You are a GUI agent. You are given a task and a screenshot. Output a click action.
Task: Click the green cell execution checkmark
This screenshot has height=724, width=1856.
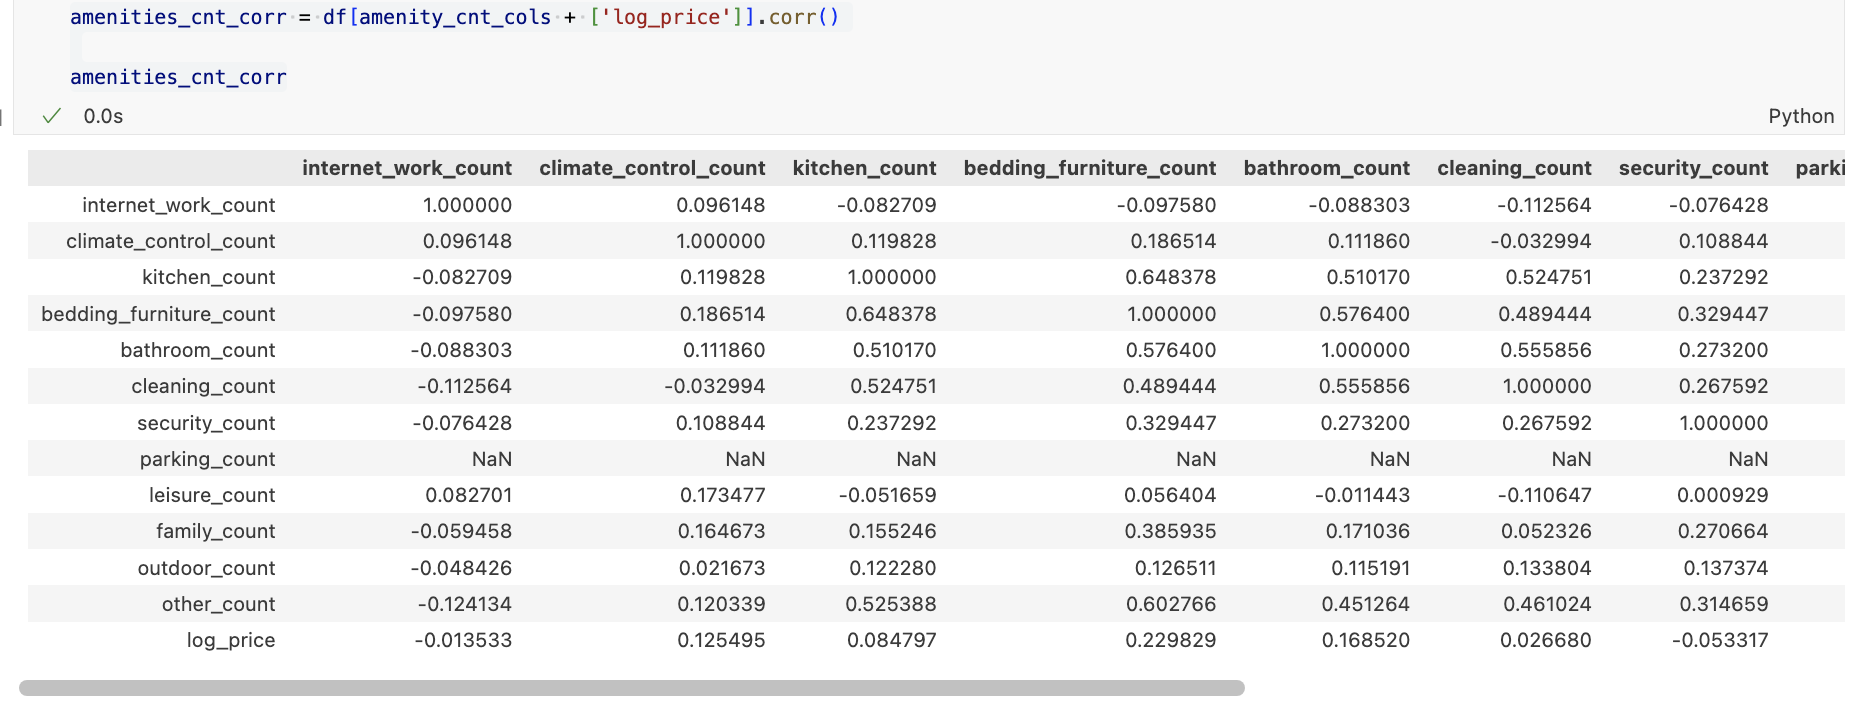click(x=52, y=116)
